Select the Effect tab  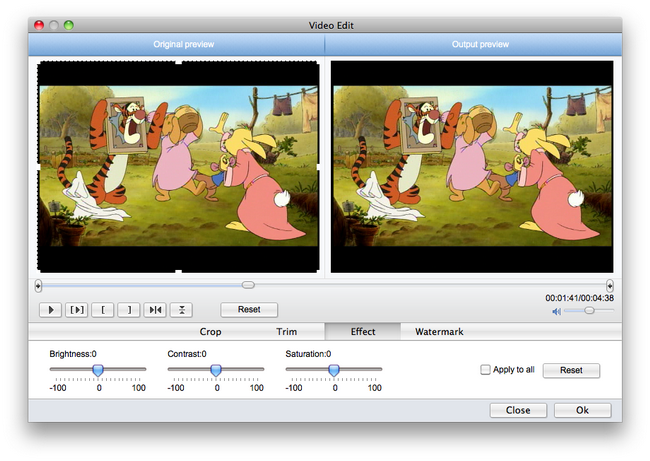pos(363,332)
